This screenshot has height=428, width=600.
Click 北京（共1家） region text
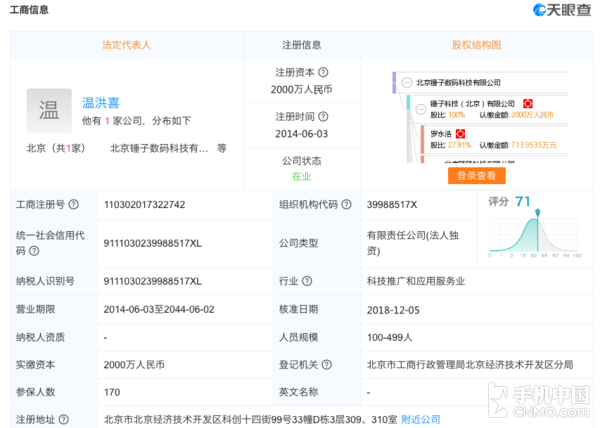(56, 148)
